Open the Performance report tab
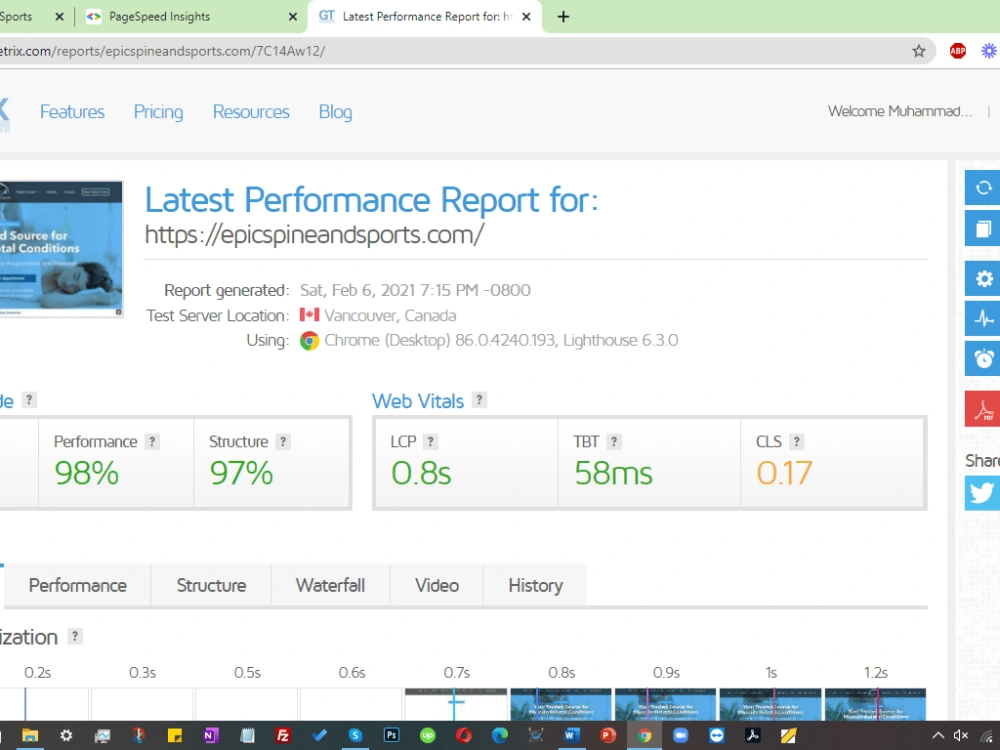Image resolution: width=1000 pixels, height=750 pixels. coord(78,585)
